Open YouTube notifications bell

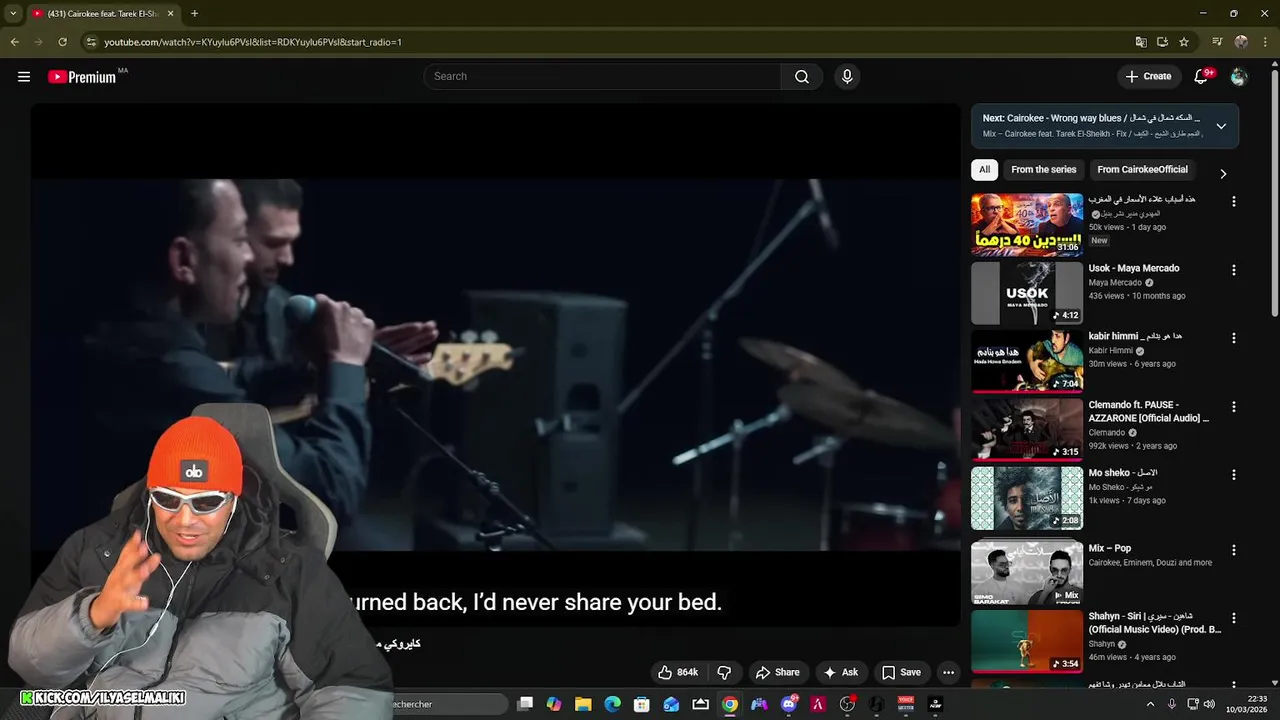click(x=1202, y=76)
